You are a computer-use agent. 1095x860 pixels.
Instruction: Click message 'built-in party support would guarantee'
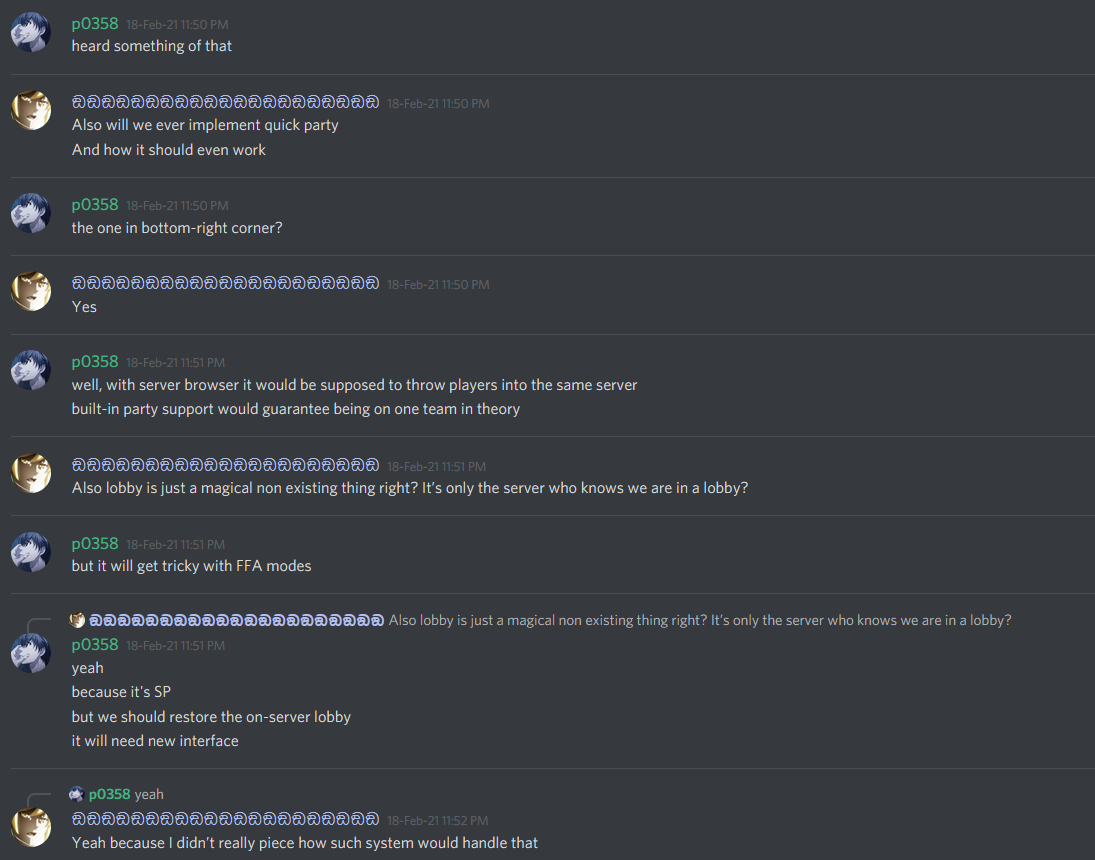pos(295,409)
